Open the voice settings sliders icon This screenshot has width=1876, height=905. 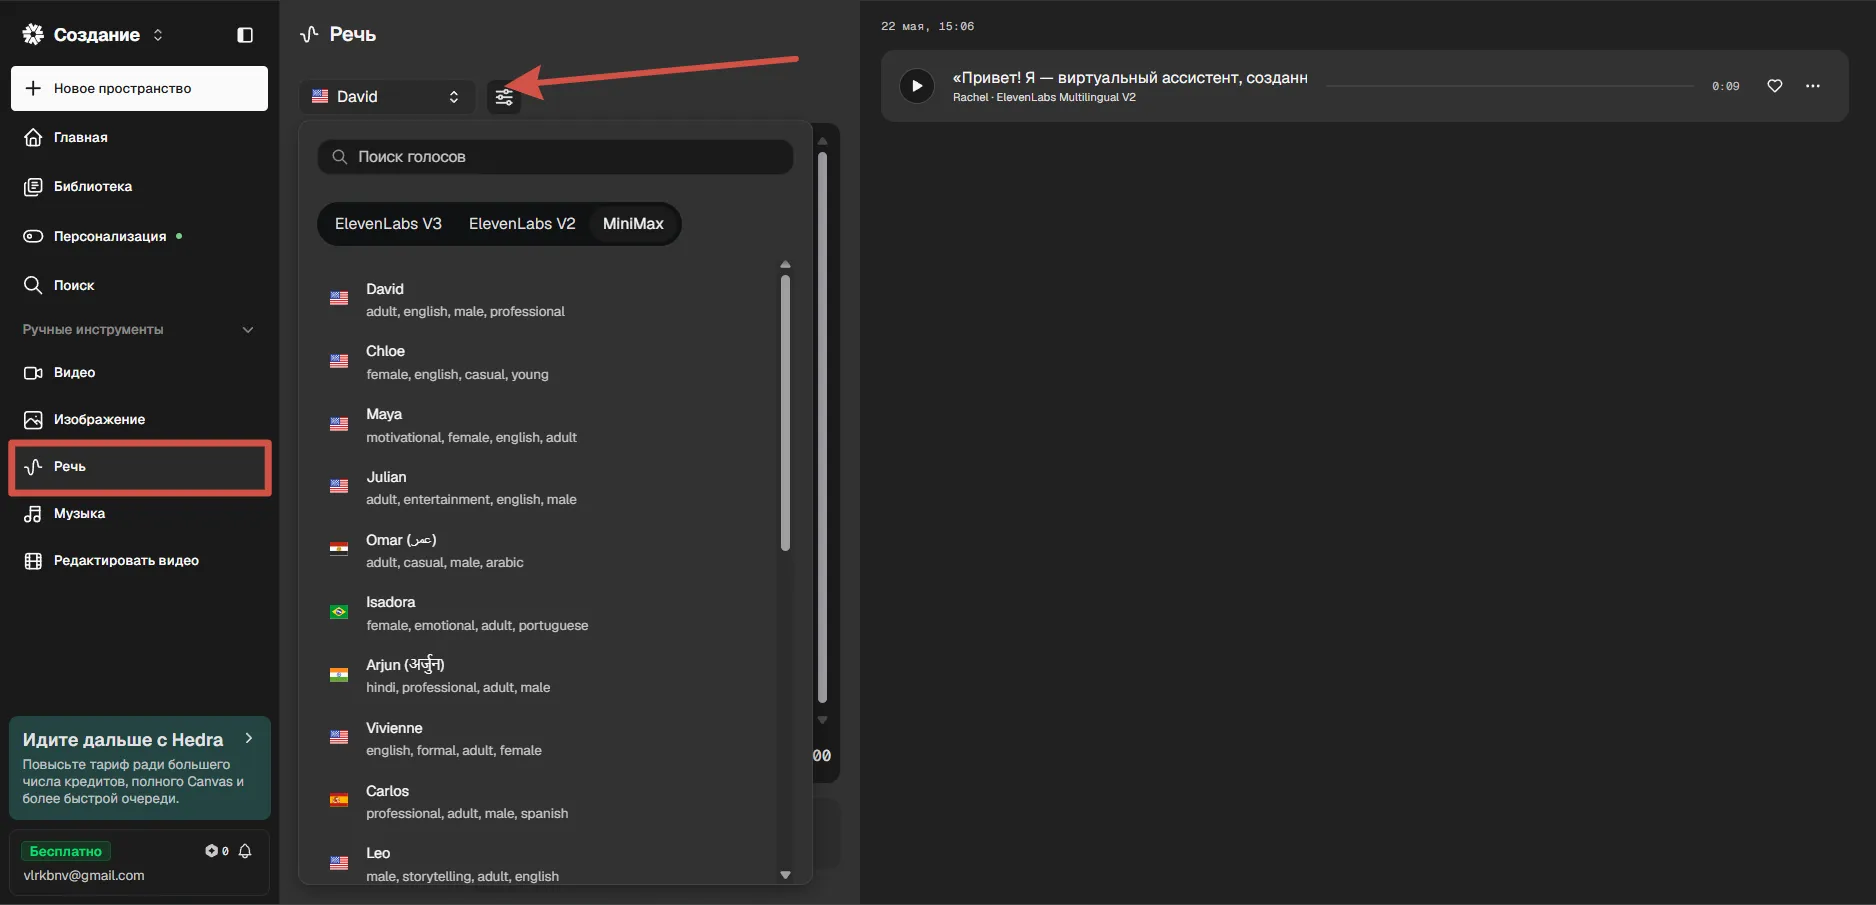(504, 97)
